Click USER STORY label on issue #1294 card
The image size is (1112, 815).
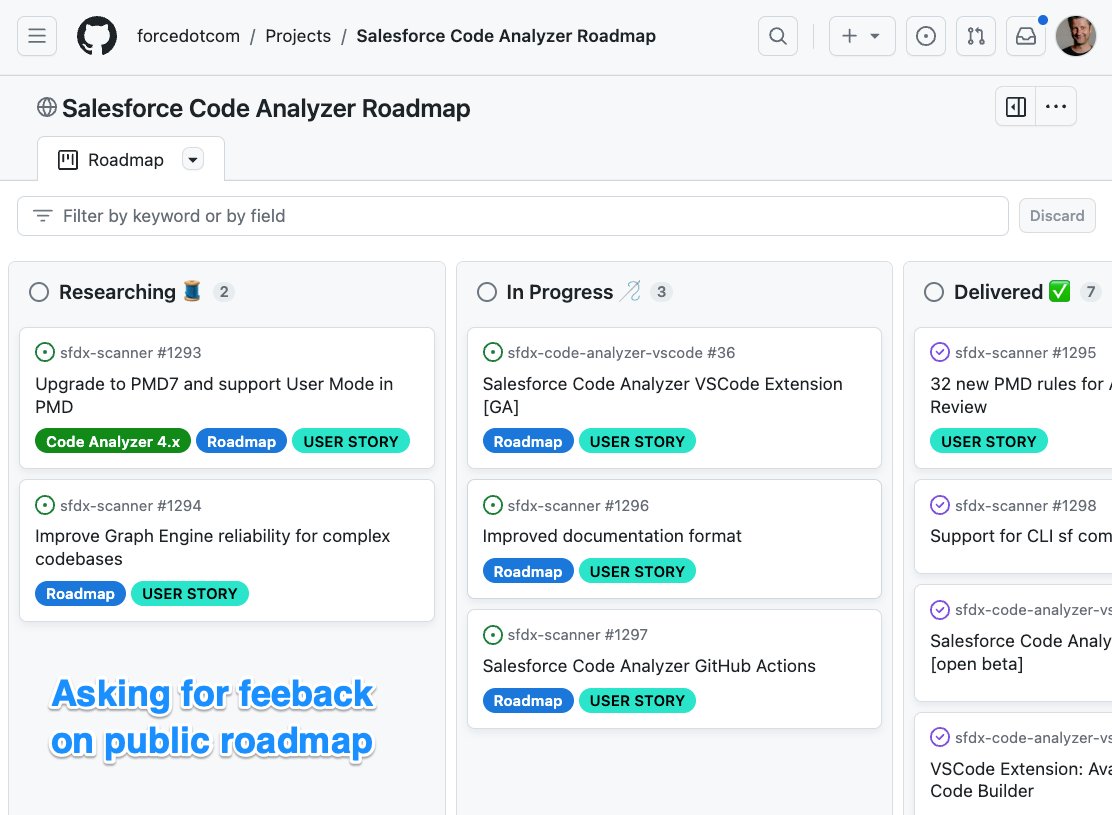coord(190,594)
